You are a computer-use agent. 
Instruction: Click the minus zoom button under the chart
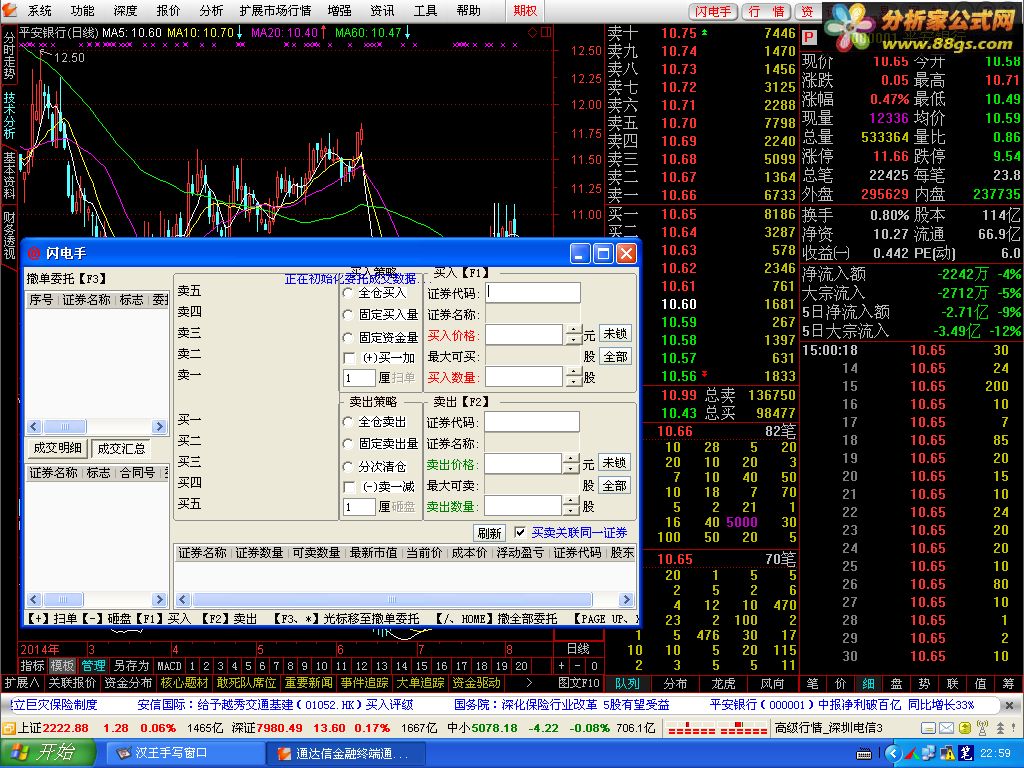click(x=577, y=666)
